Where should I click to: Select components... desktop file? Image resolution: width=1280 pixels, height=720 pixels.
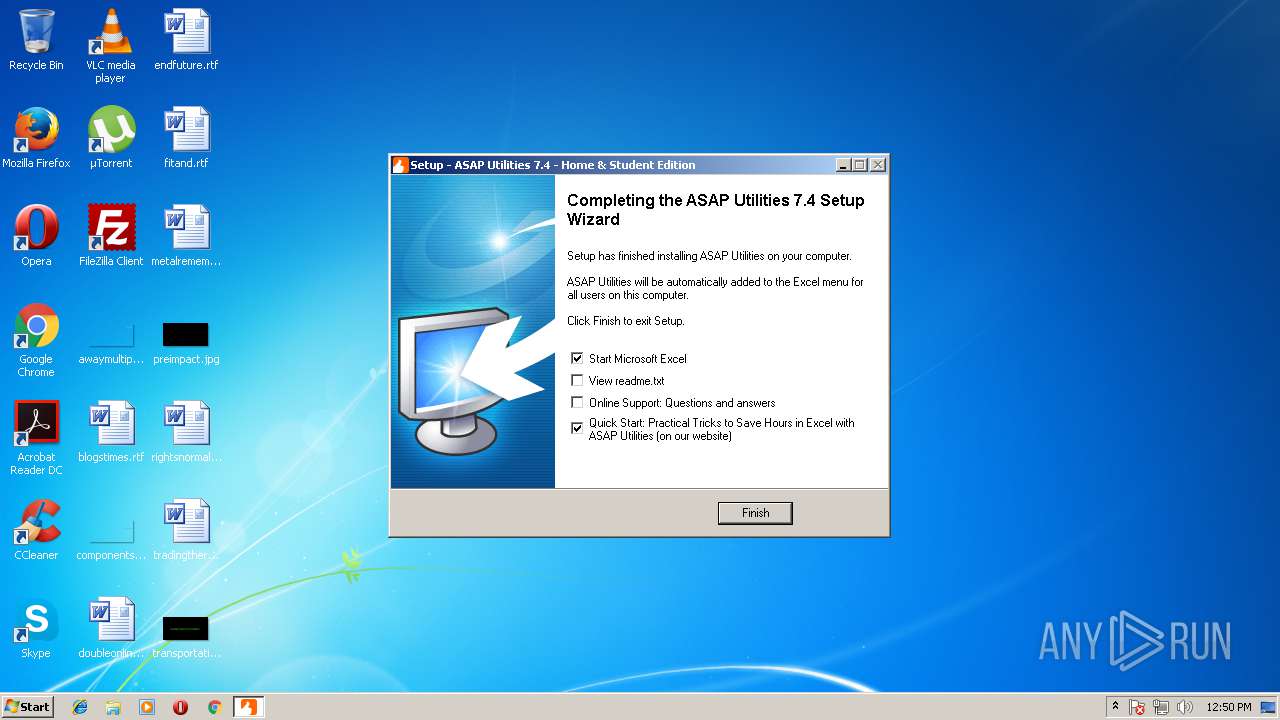(x=110, y=537)
